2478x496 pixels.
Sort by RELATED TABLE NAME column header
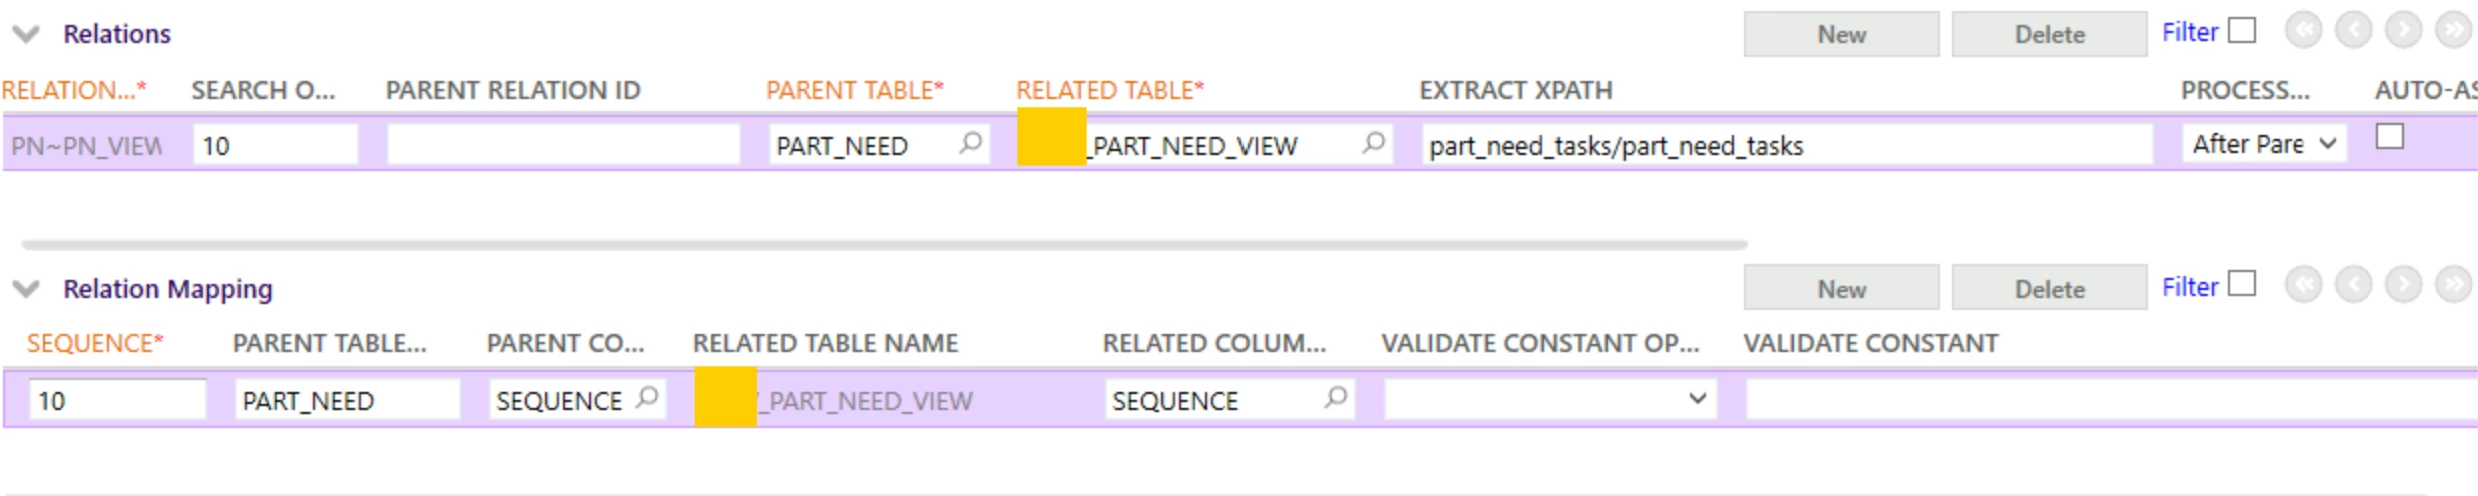(x=825, y=343)
